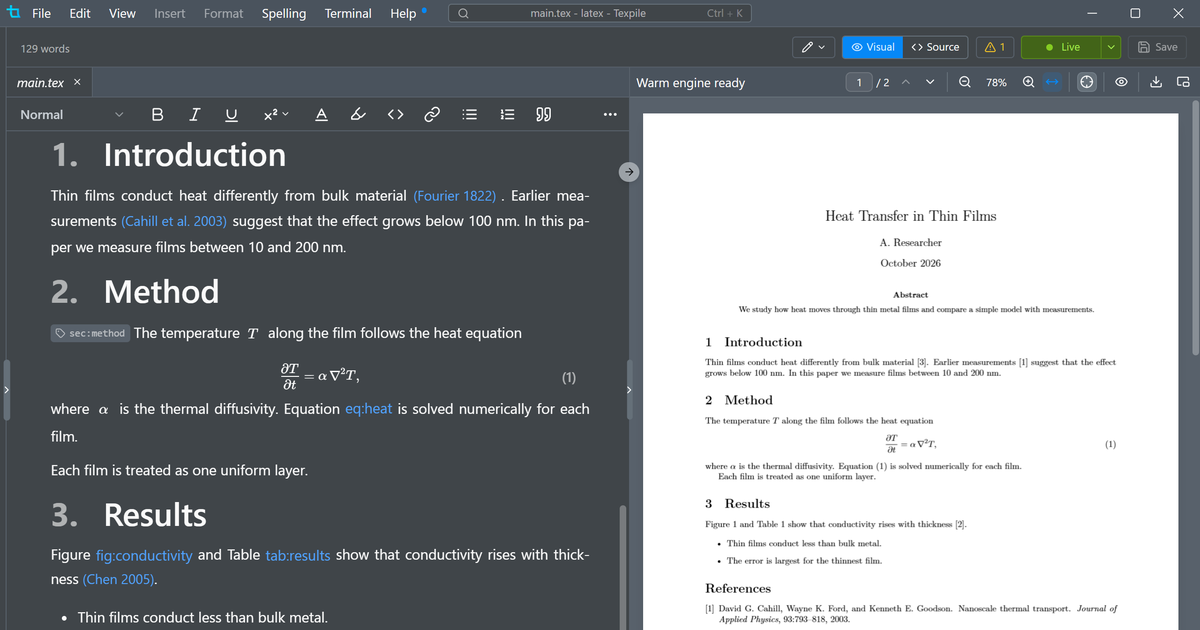
Task: Edit the PDF page number field
Action: (x=859, y=83)
